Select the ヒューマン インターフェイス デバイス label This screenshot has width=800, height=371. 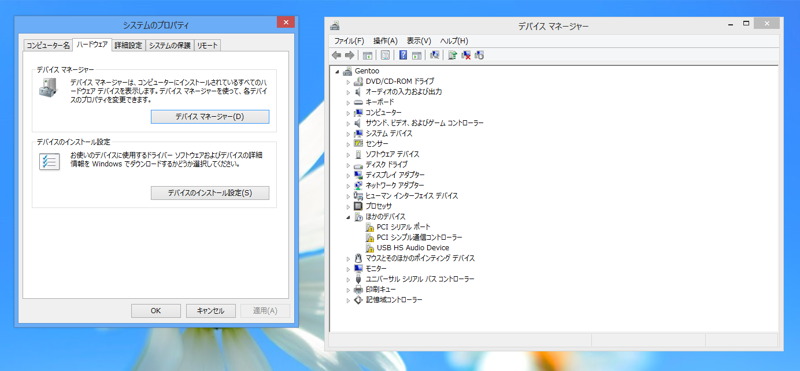(412, 196)
